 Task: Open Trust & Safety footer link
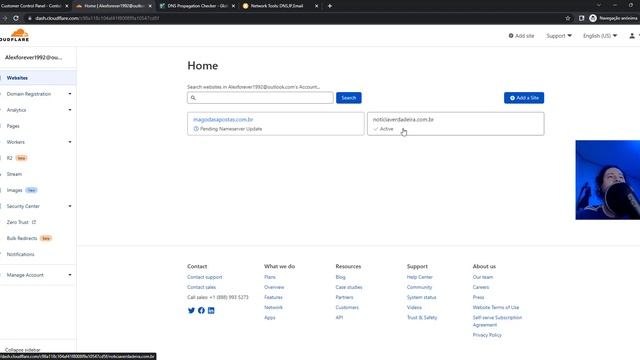click(x=422, y=318)
